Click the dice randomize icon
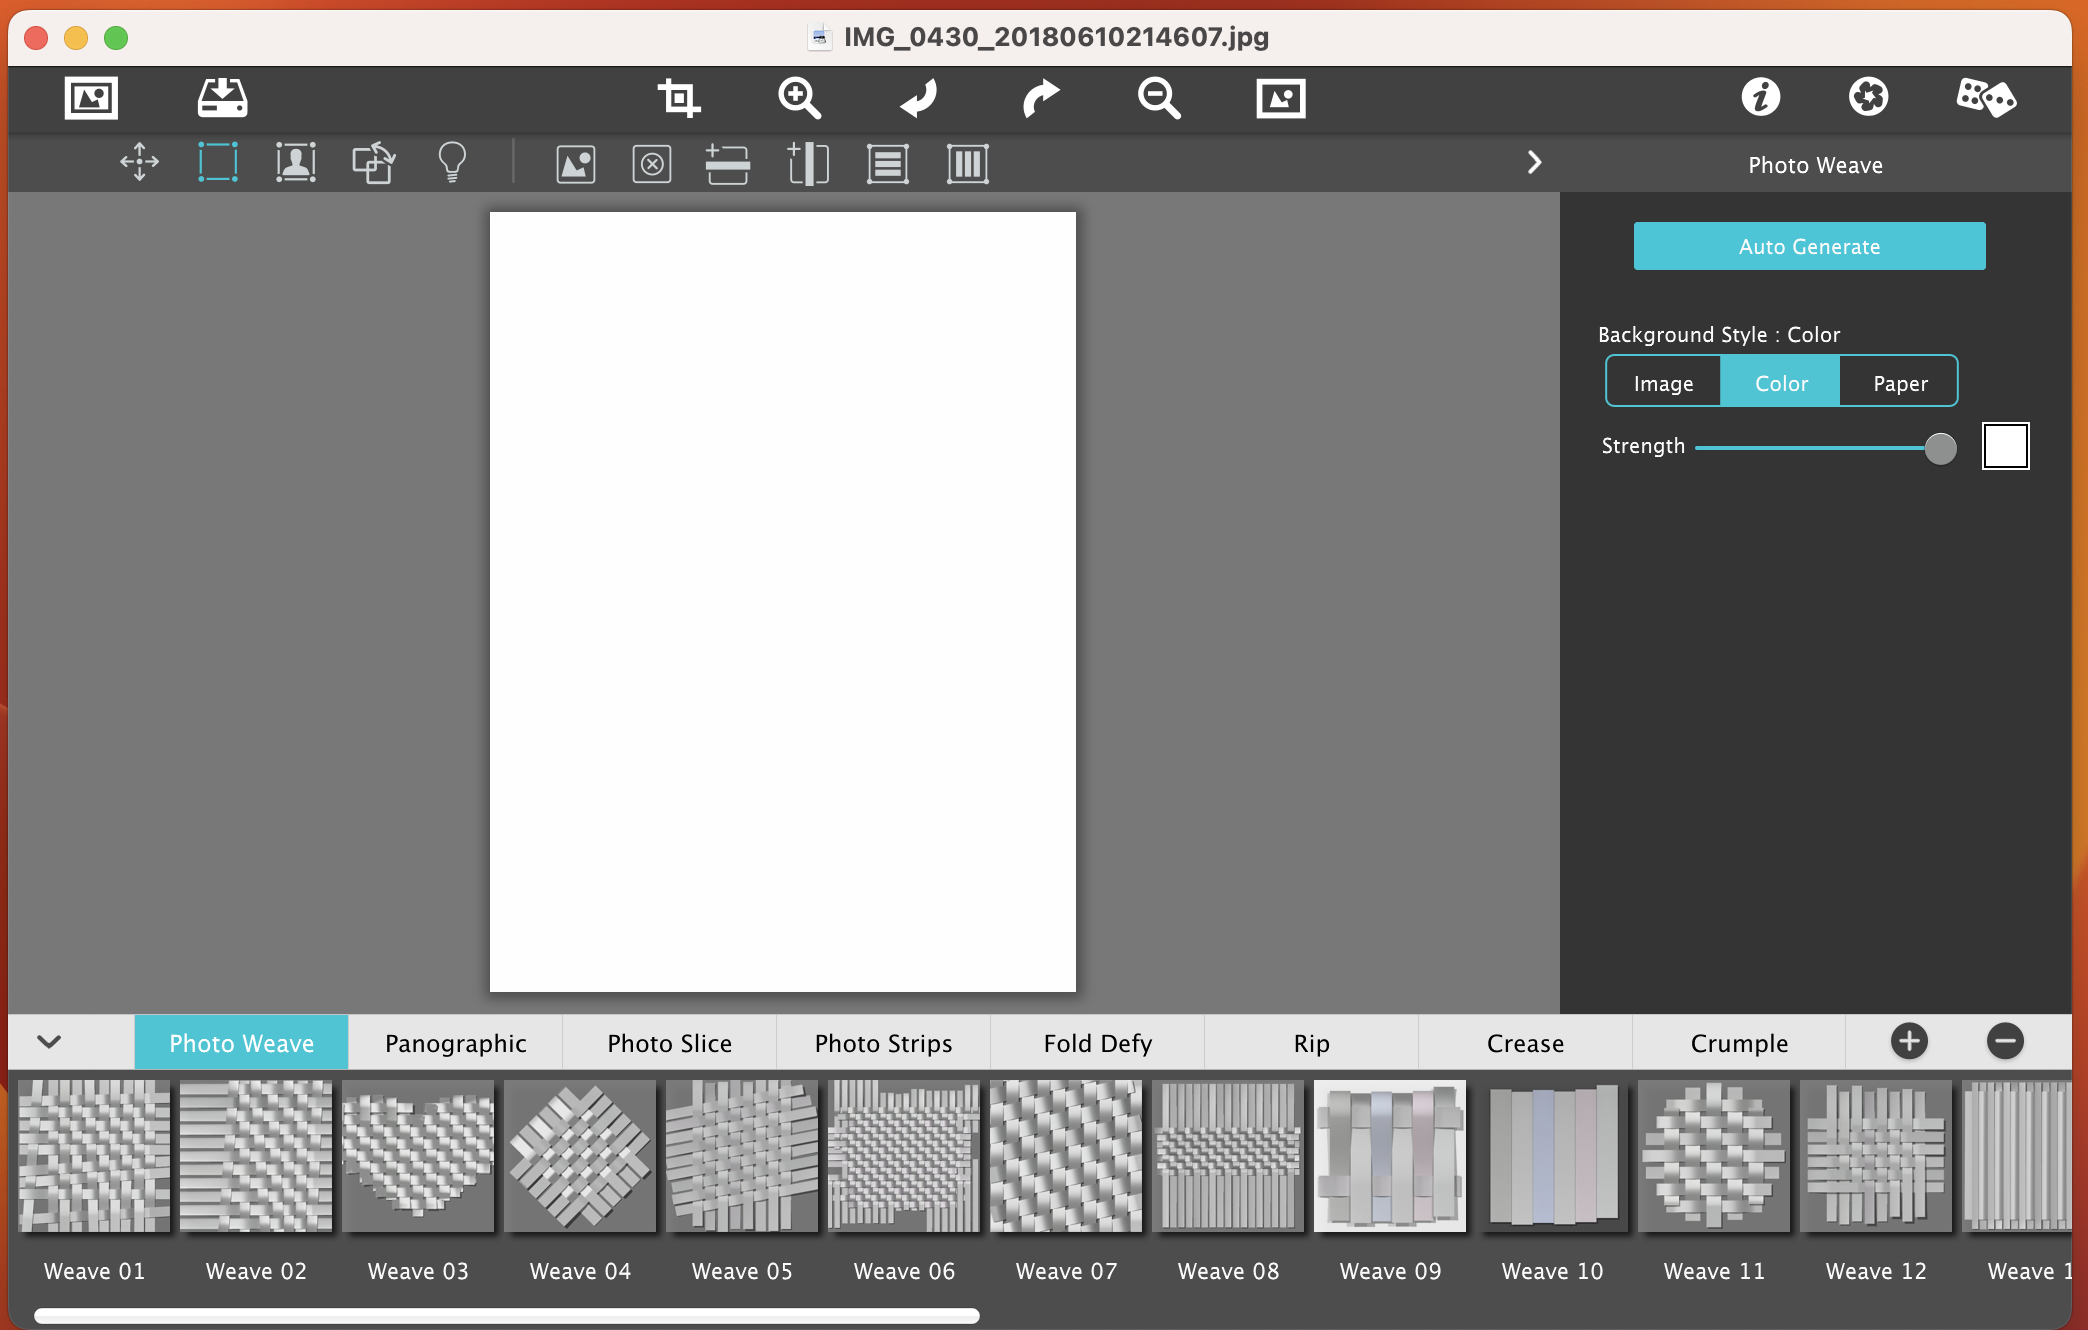The image size is (2088, 1330). click(x=1985, y=98)
